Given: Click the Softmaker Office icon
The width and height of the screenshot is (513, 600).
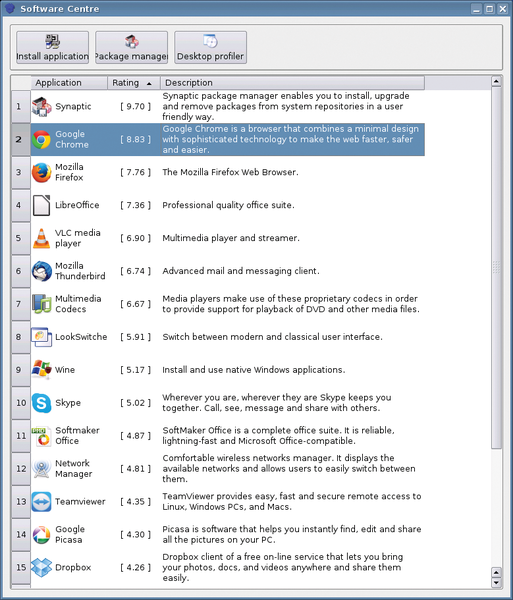Looking at the screenshot, I should tap(41, 436).
